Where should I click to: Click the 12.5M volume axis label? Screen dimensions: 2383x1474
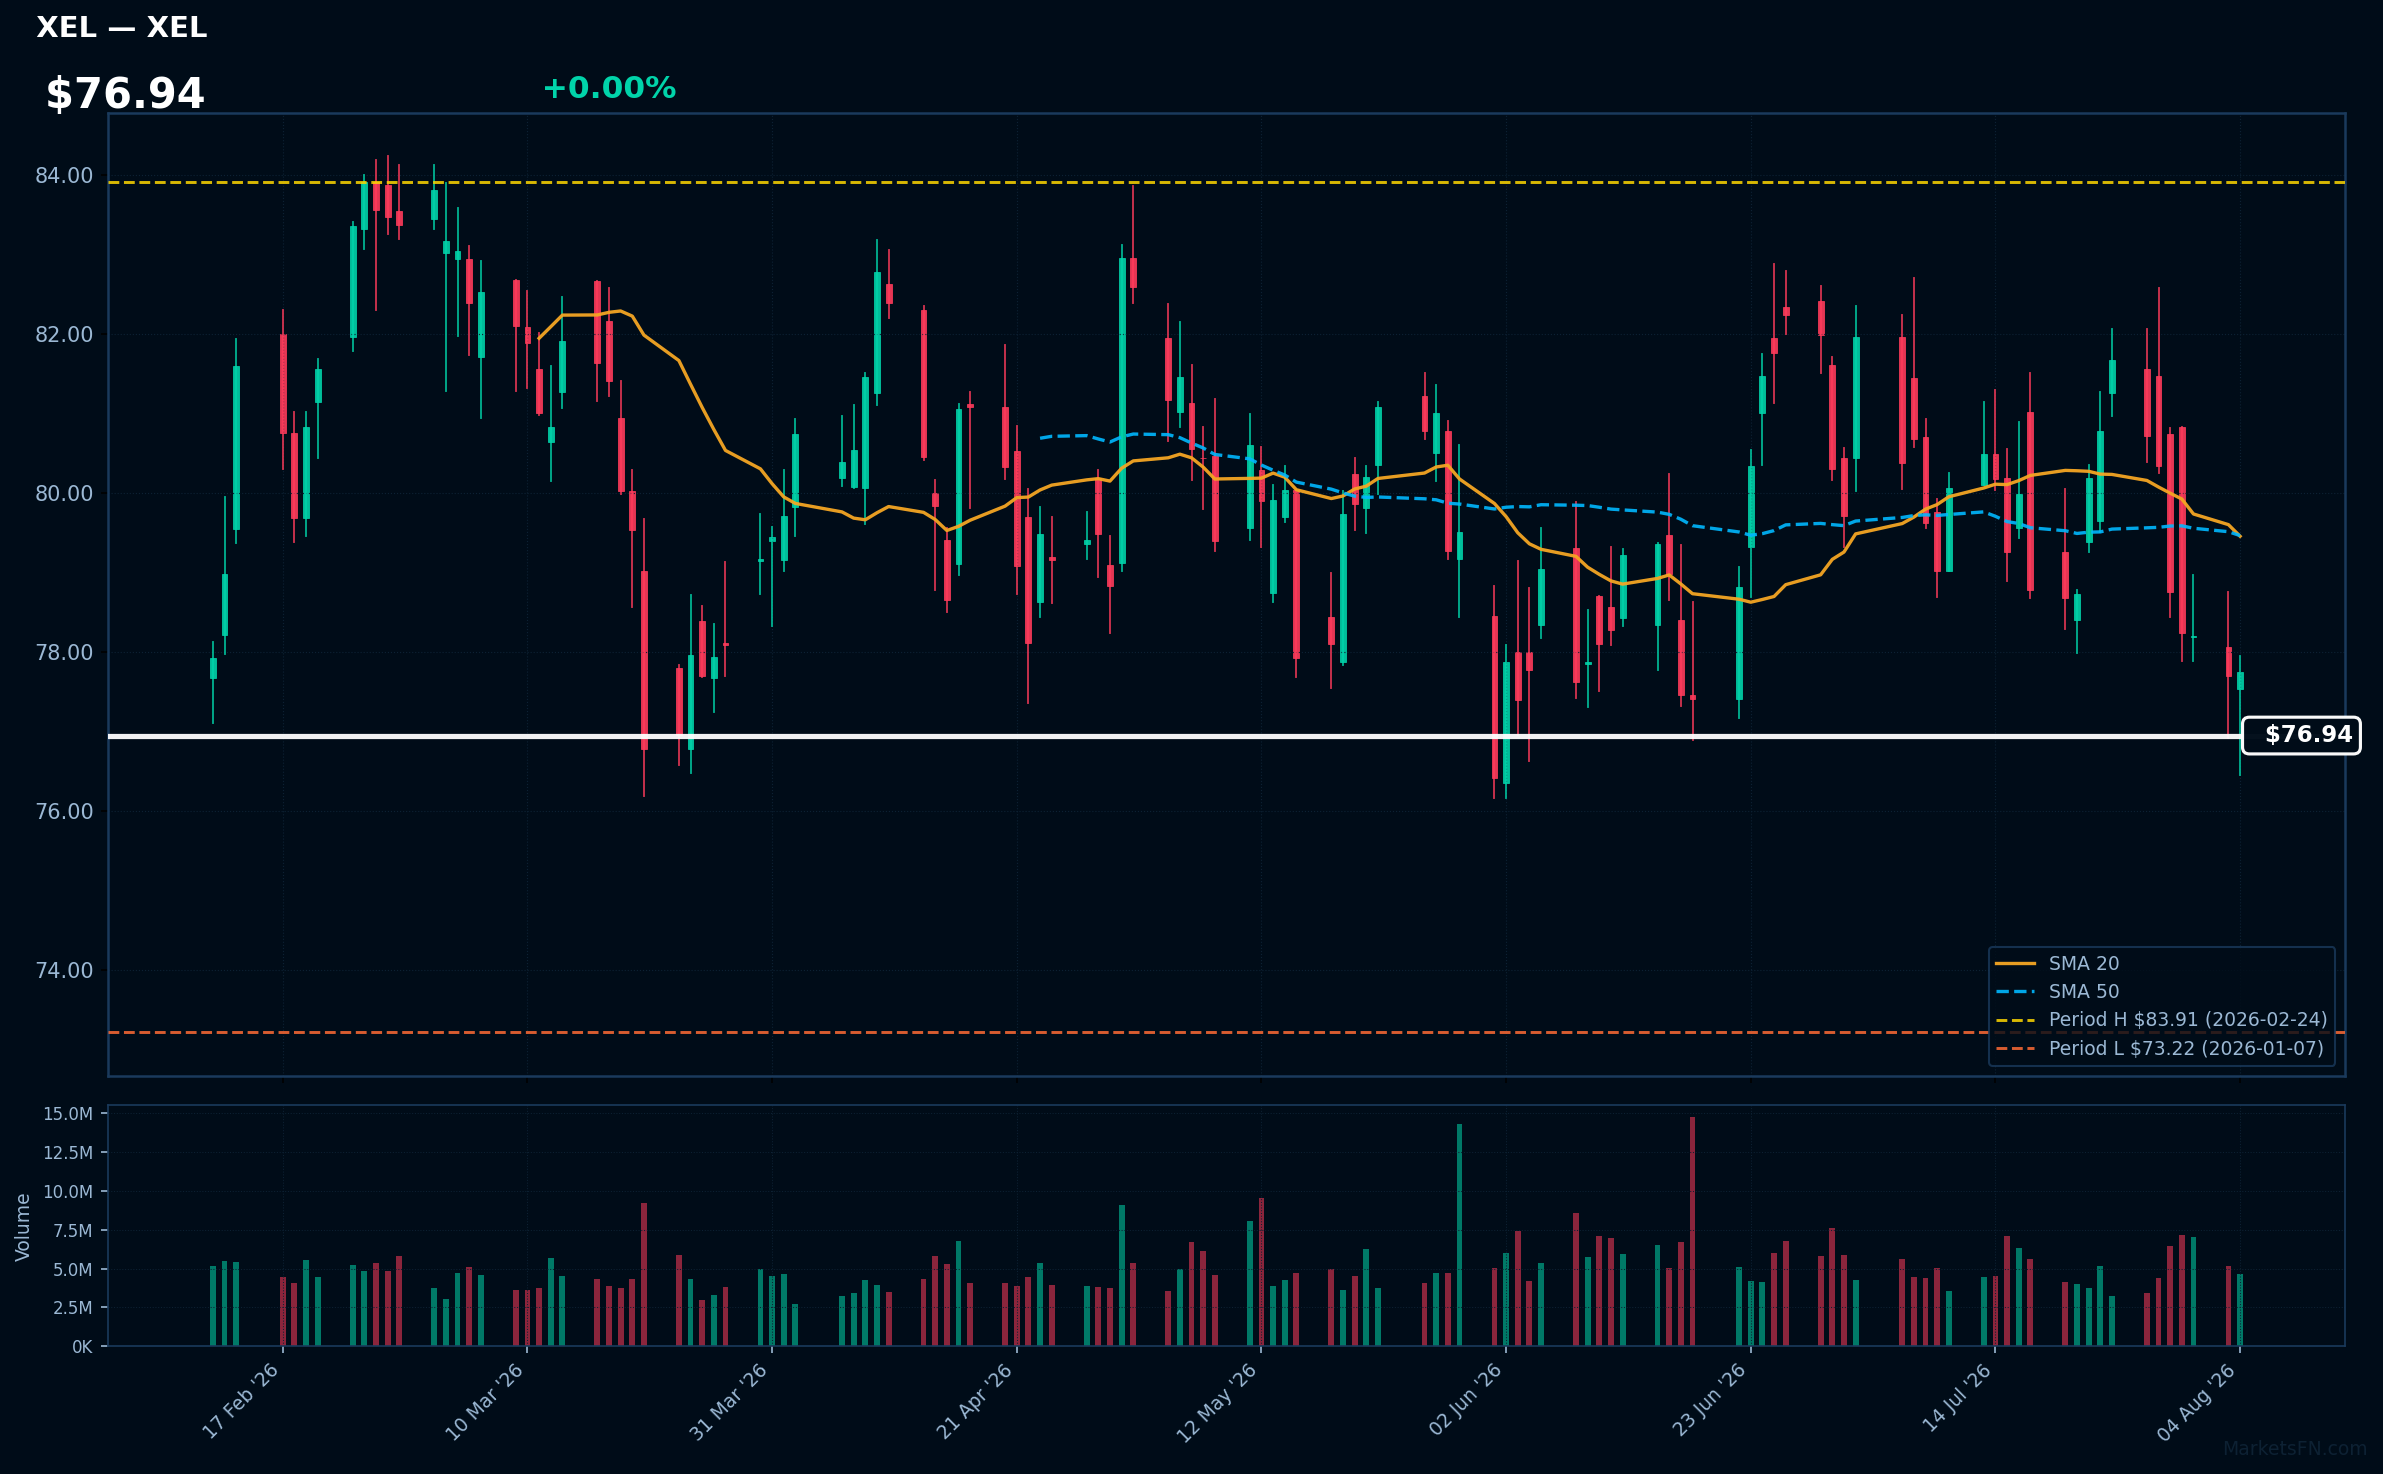[68, 1153]
